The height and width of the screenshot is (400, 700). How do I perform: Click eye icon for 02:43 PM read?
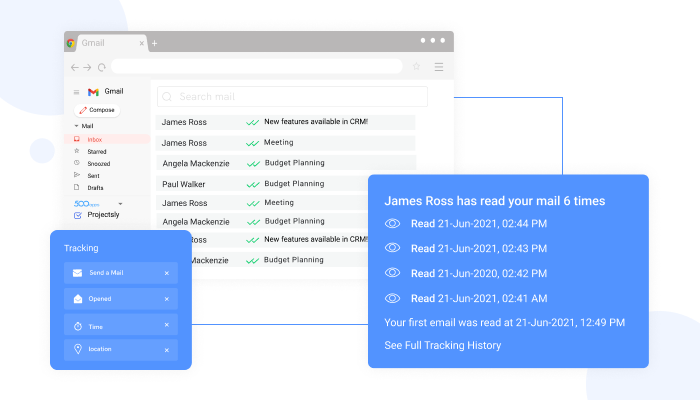392,248
